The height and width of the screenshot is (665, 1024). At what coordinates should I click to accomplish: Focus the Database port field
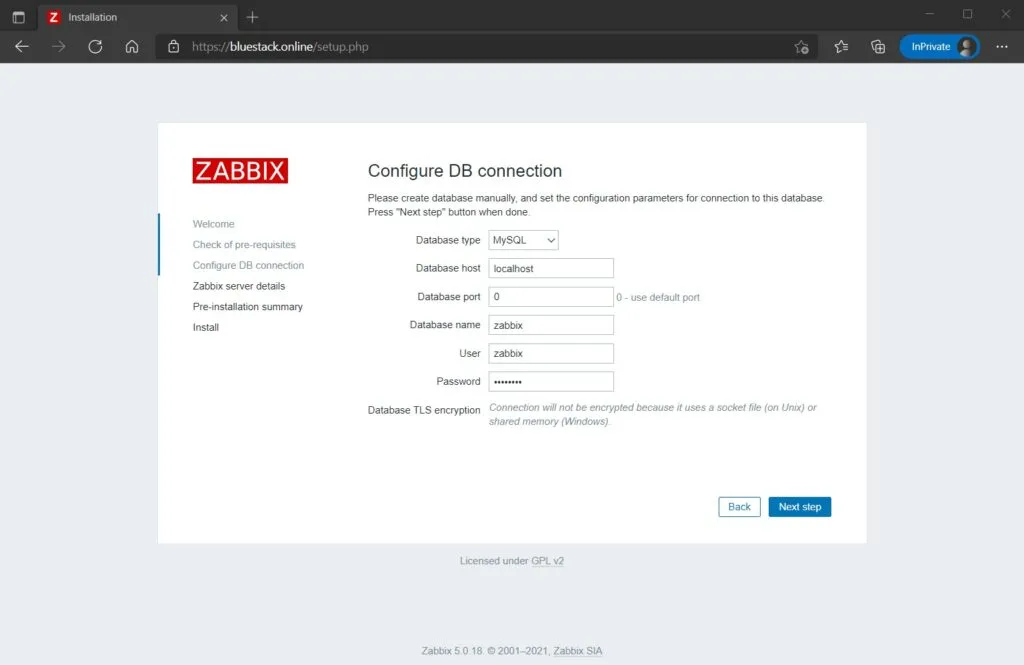point(551,297)
